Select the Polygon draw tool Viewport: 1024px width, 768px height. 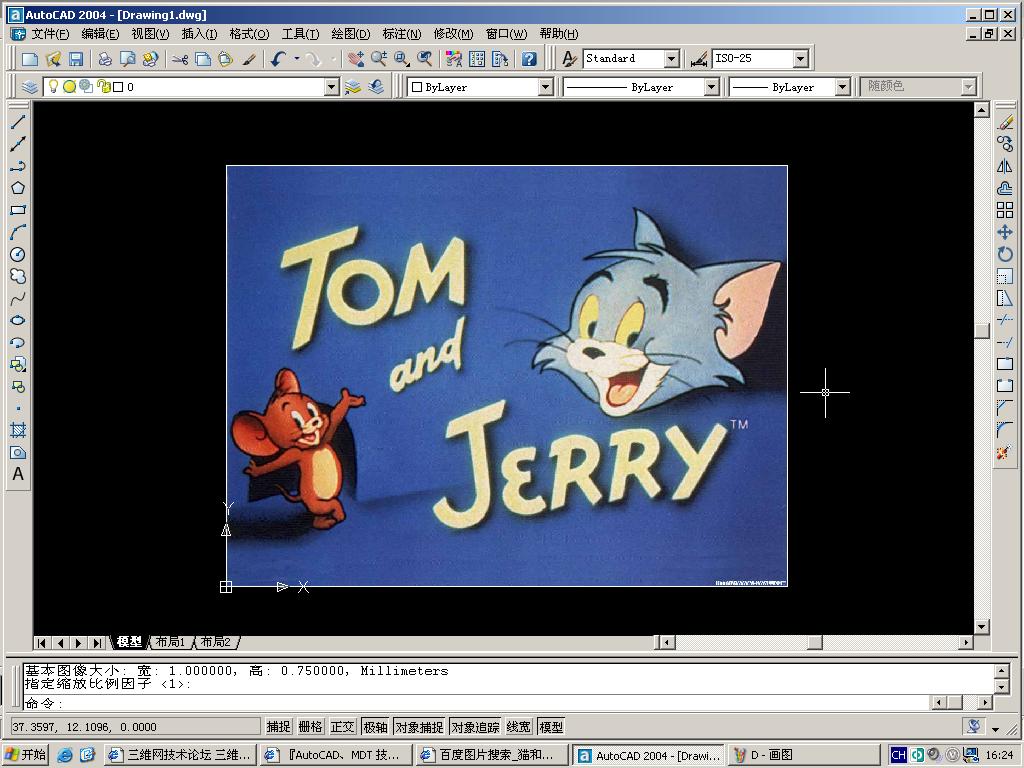(x=18, y=188)
